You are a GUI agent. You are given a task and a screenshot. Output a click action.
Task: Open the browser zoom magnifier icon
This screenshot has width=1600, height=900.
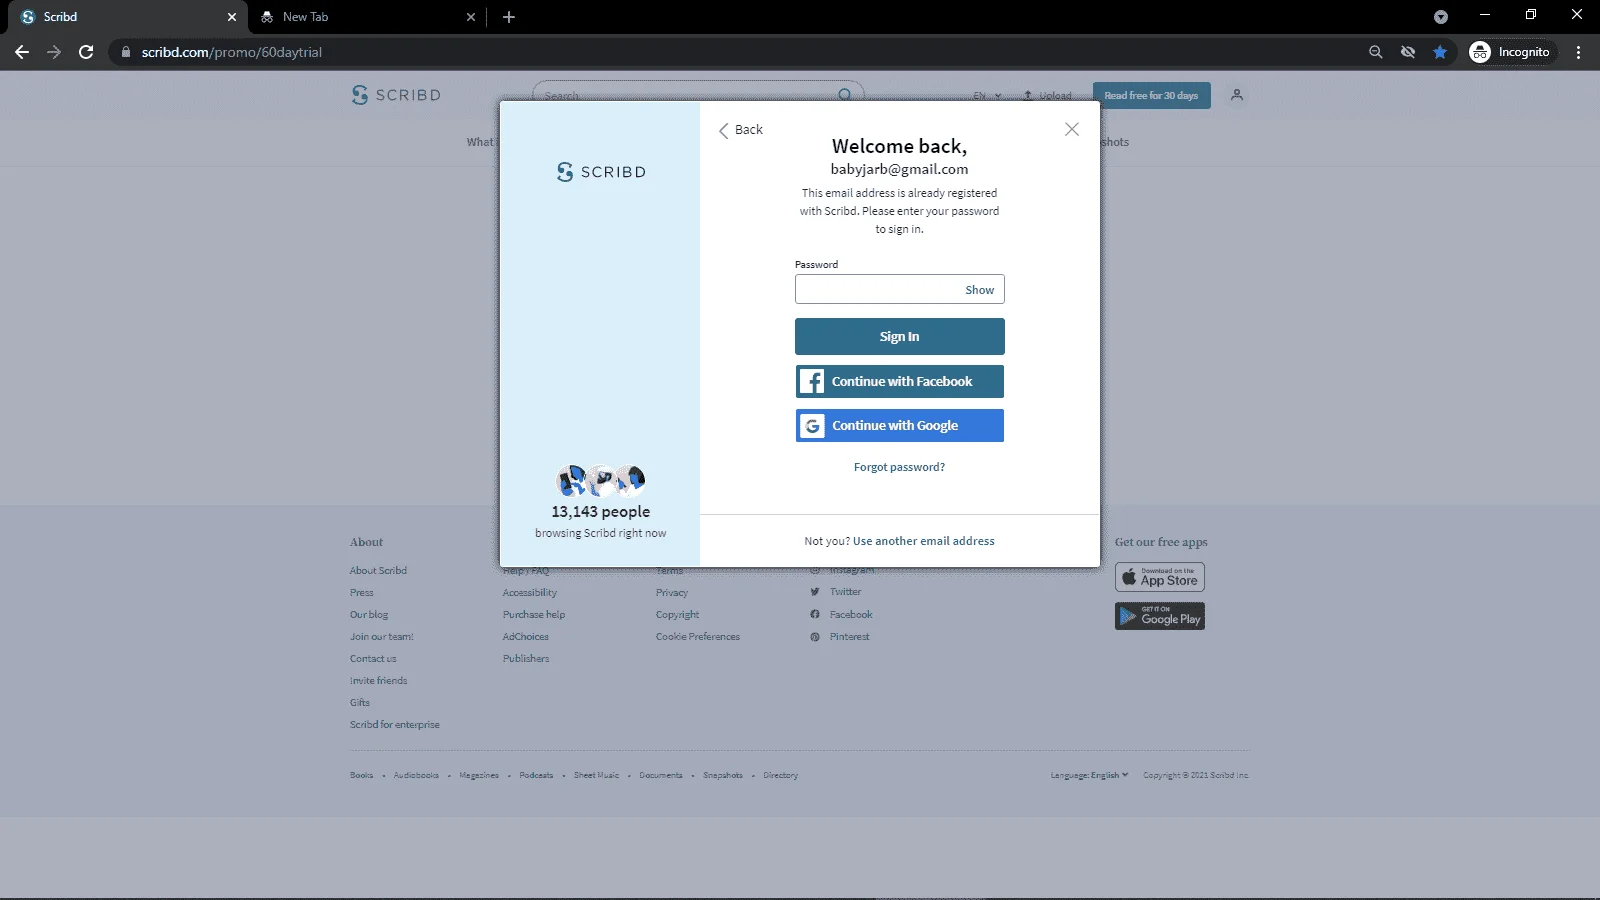(x=1376, y=52)
